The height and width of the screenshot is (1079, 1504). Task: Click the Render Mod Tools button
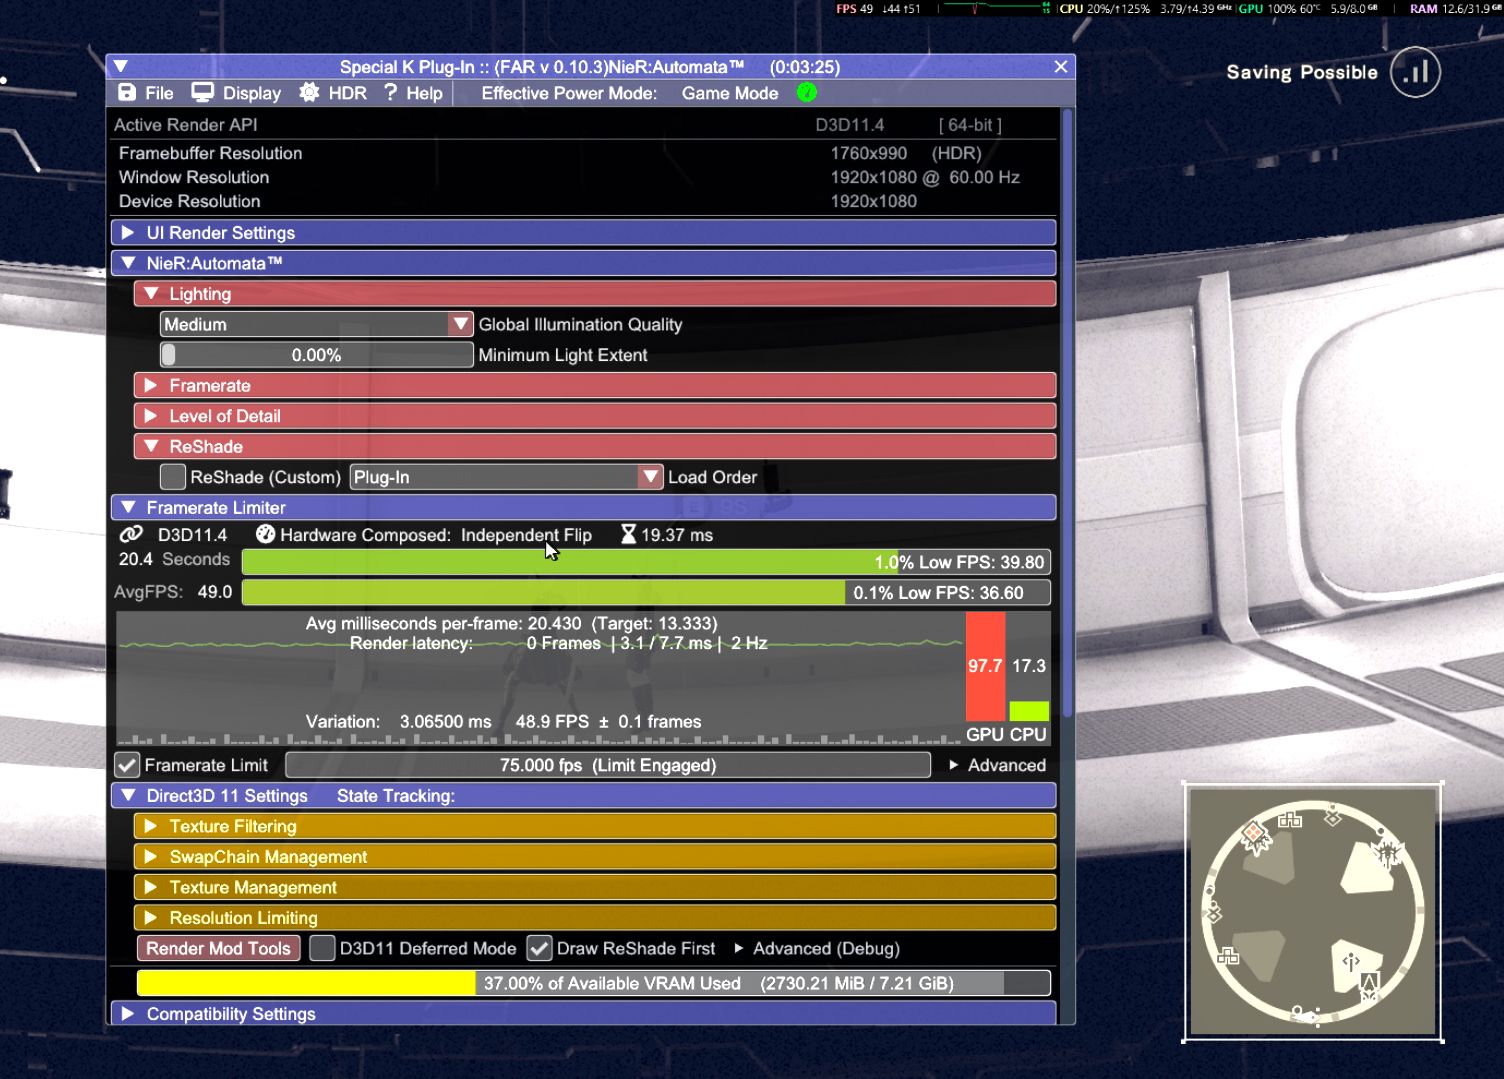click(x=218, y=948)
